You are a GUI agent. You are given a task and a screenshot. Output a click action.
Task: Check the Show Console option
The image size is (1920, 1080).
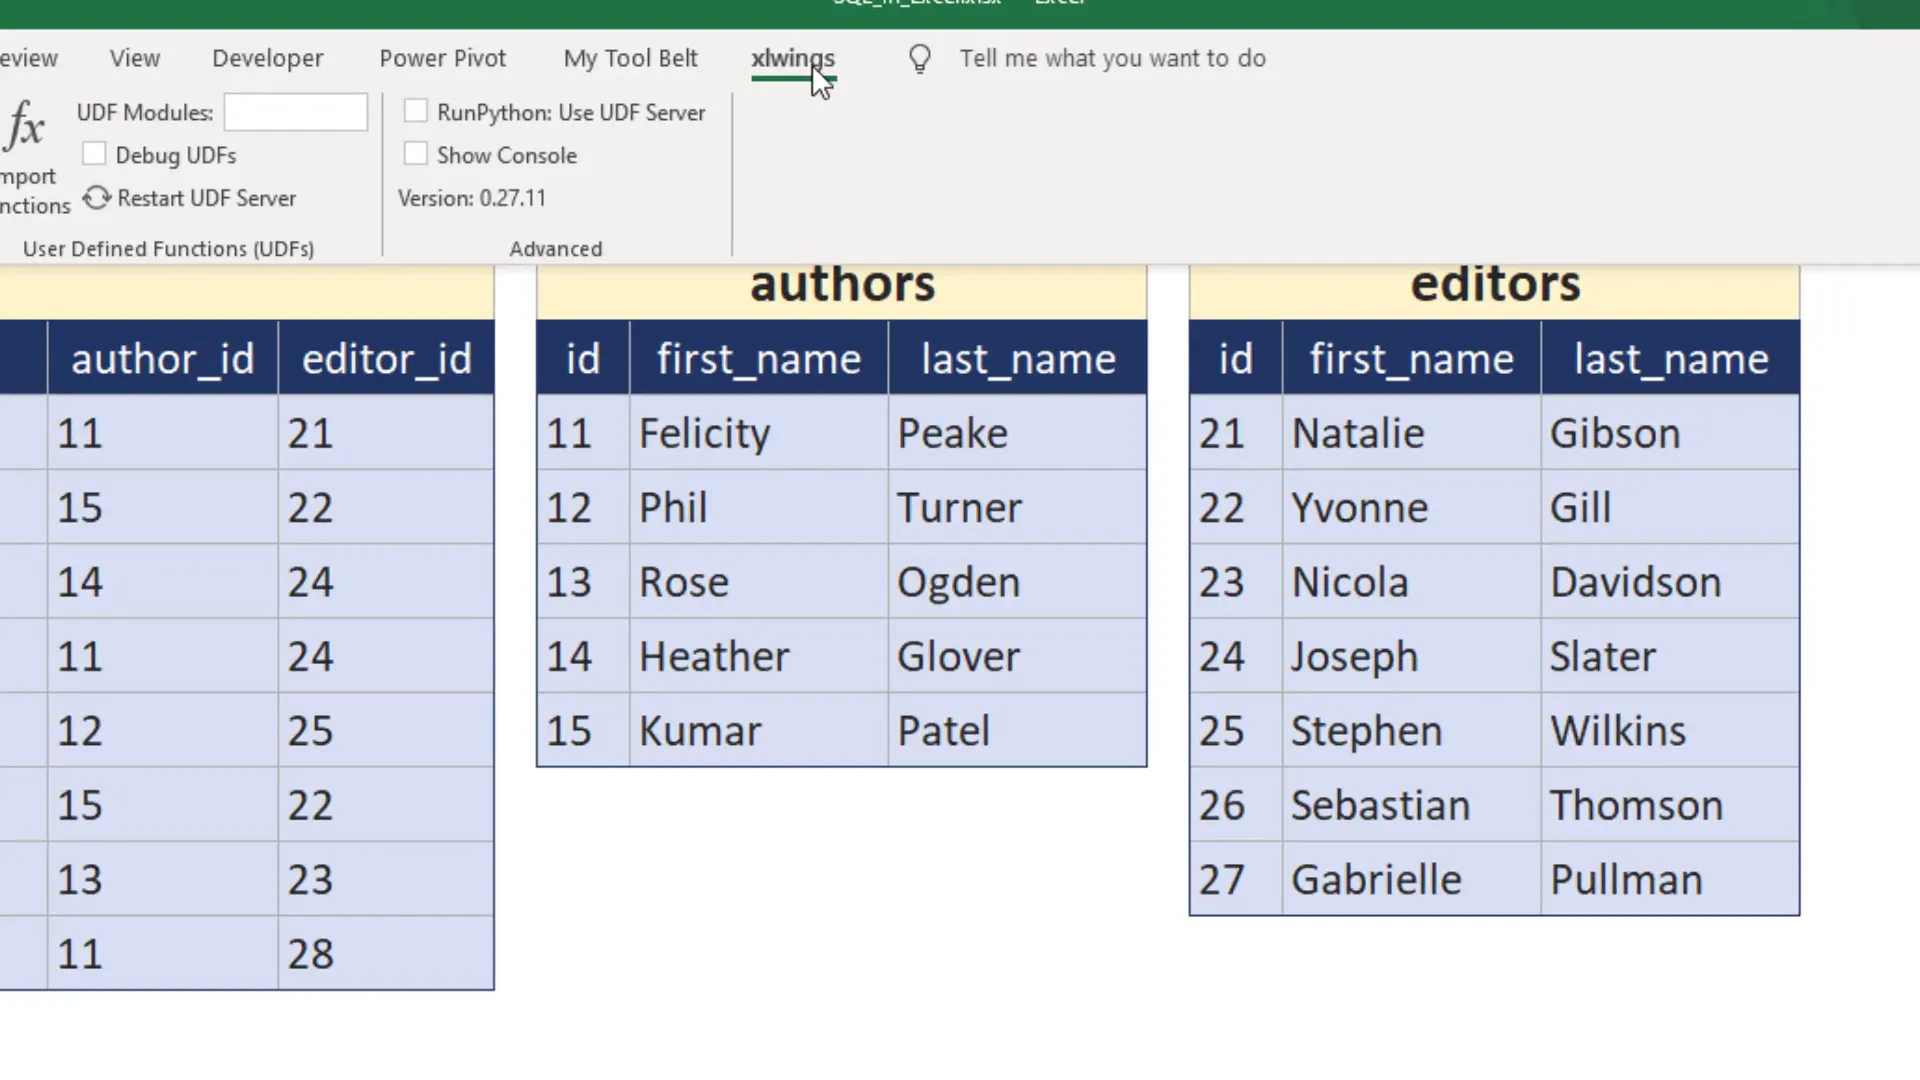415,153
